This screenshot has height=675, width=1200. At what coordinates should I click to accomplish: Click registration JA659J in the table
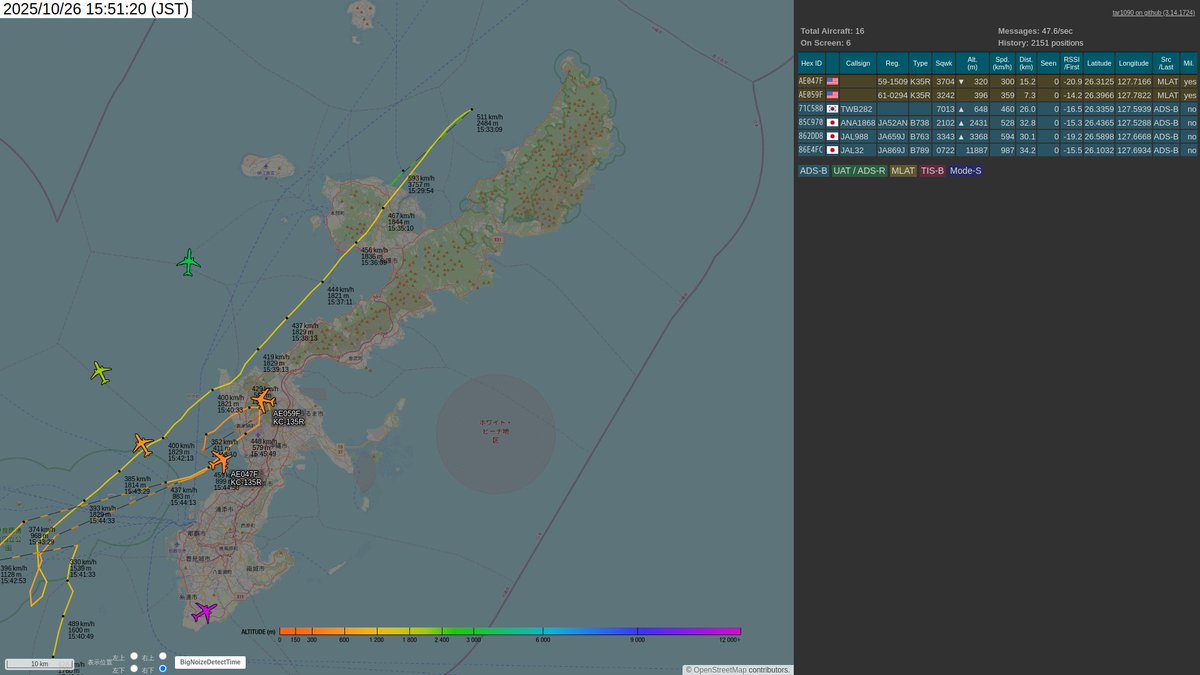(x=893, y=136)
